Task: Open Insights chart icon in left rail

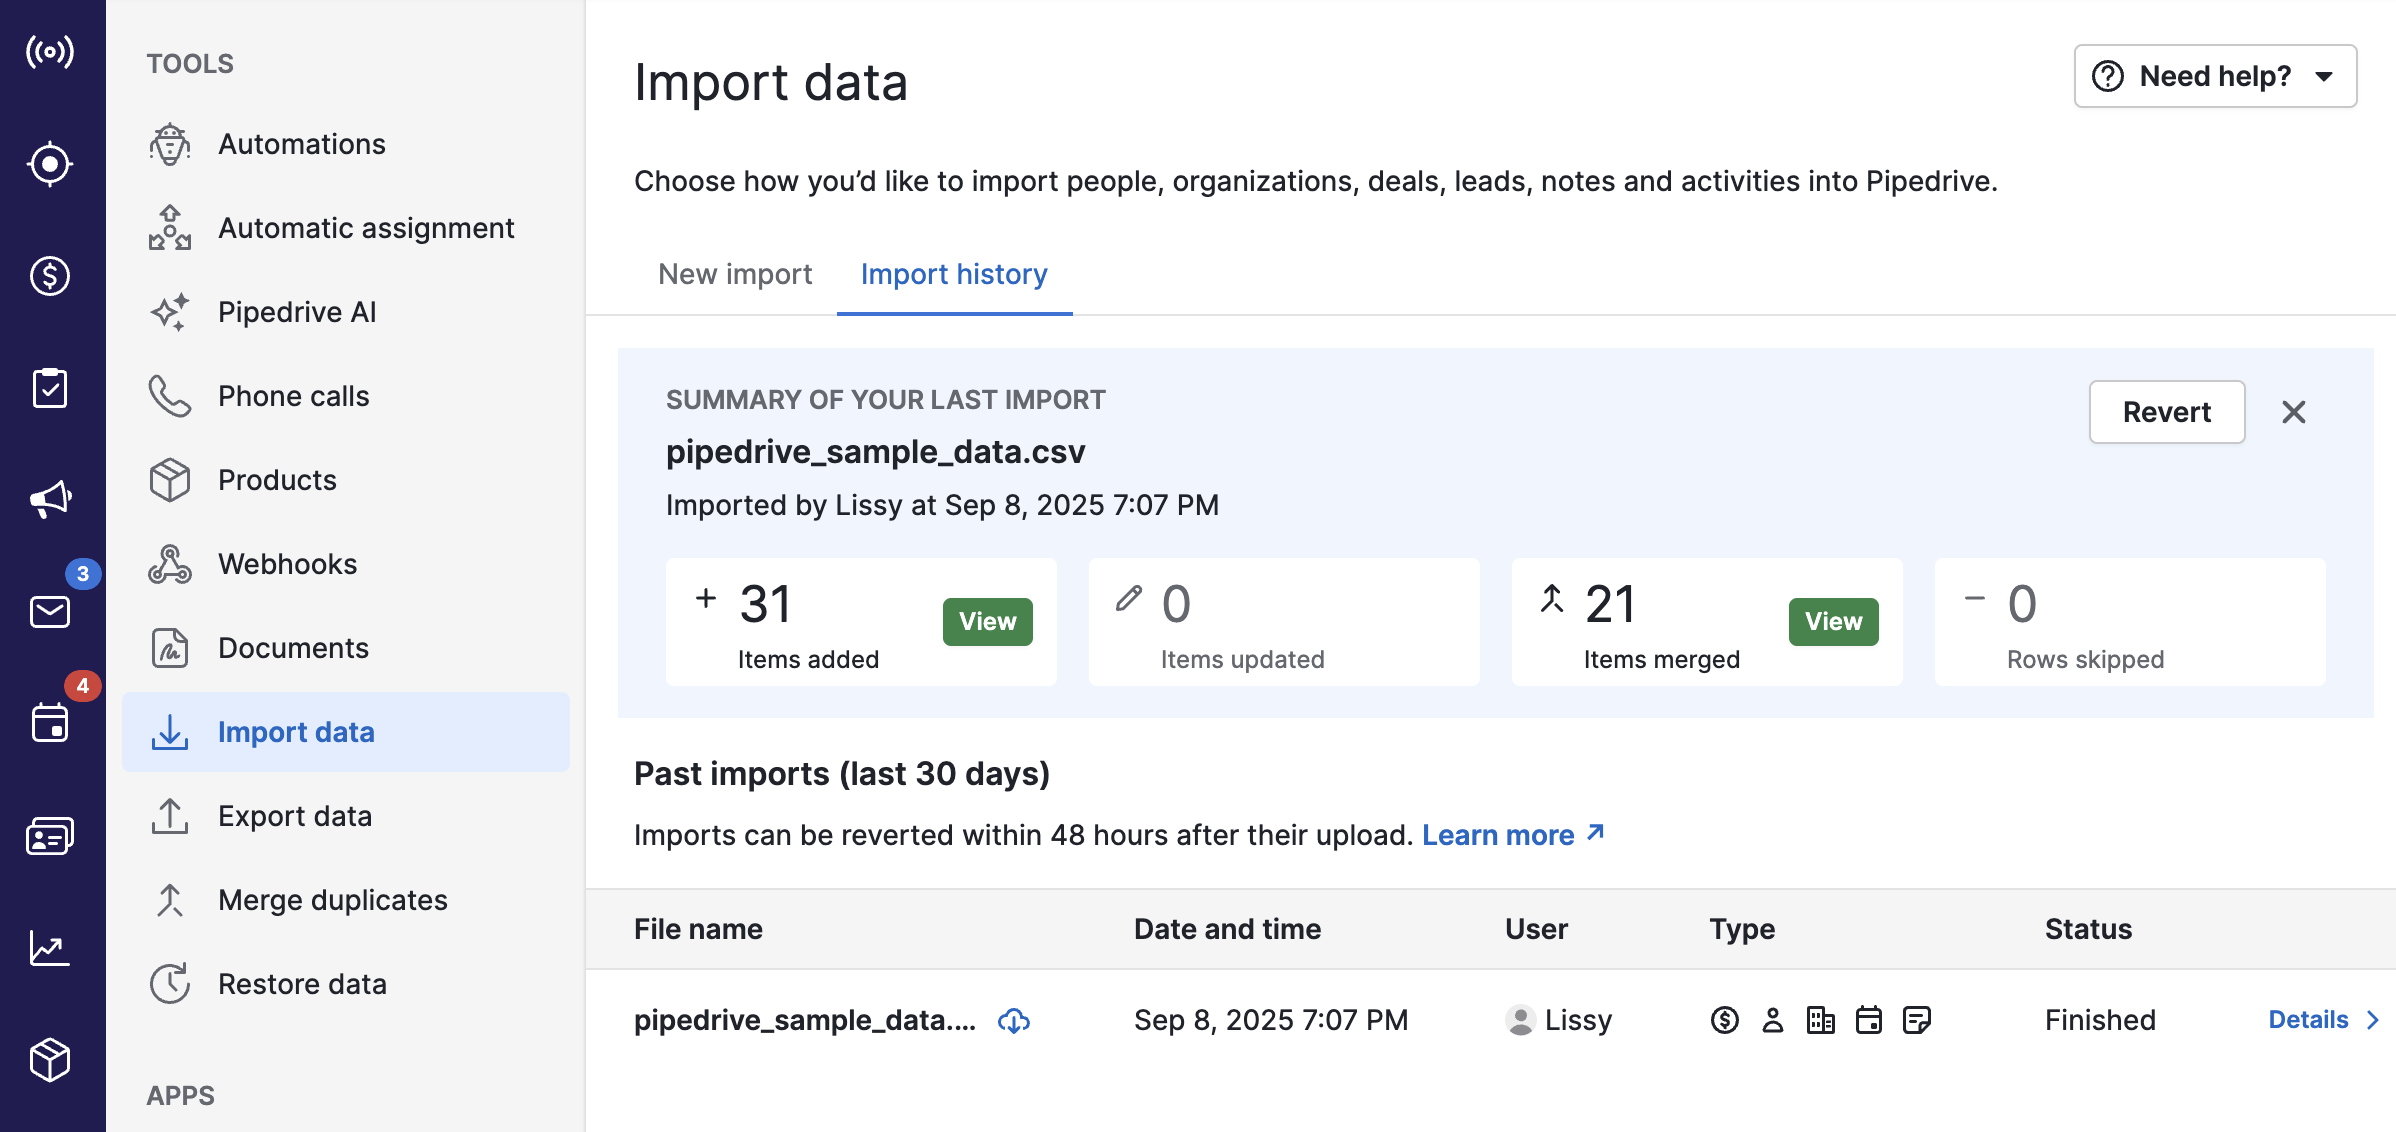Action: click(50, 948)
